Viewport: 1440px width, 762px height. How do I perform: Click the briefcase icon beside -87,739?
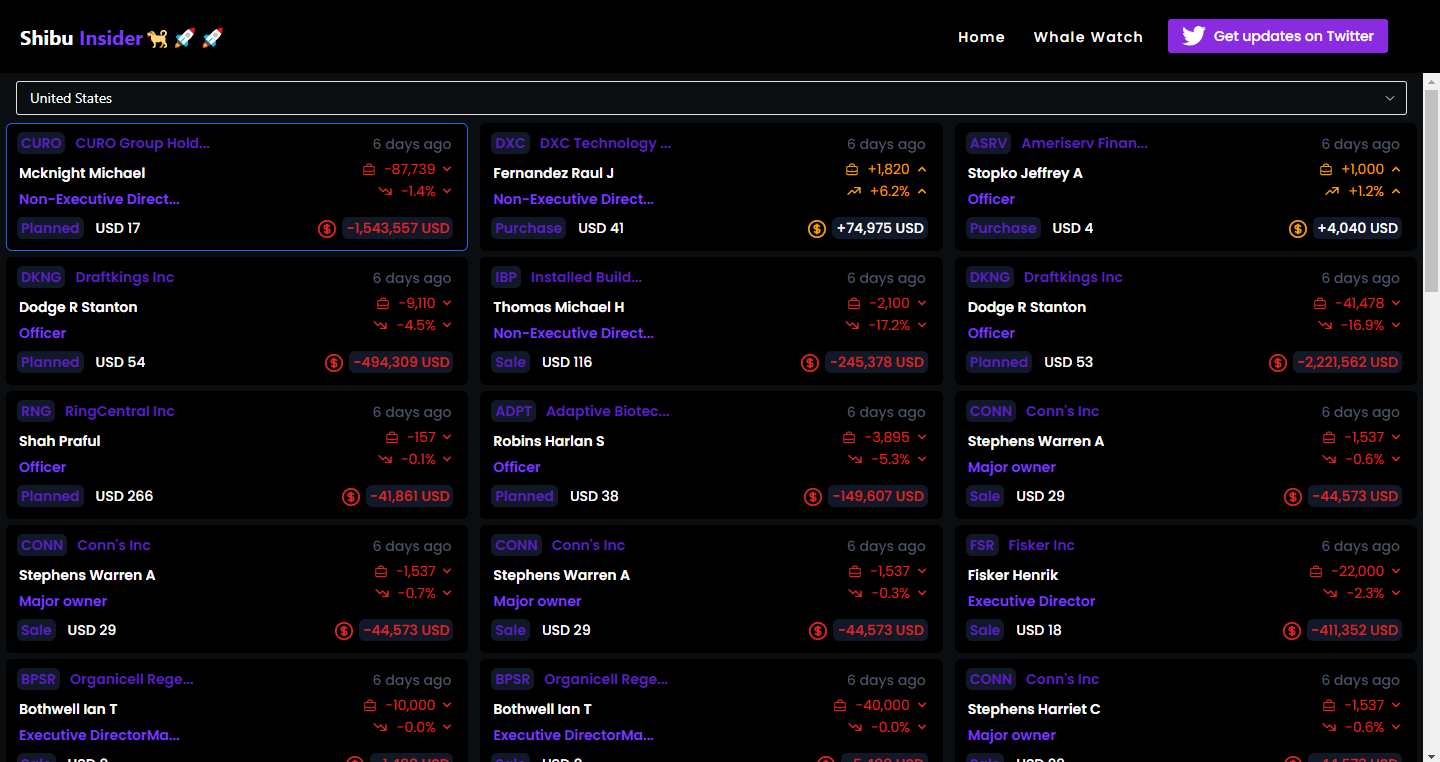click(370, 169)
